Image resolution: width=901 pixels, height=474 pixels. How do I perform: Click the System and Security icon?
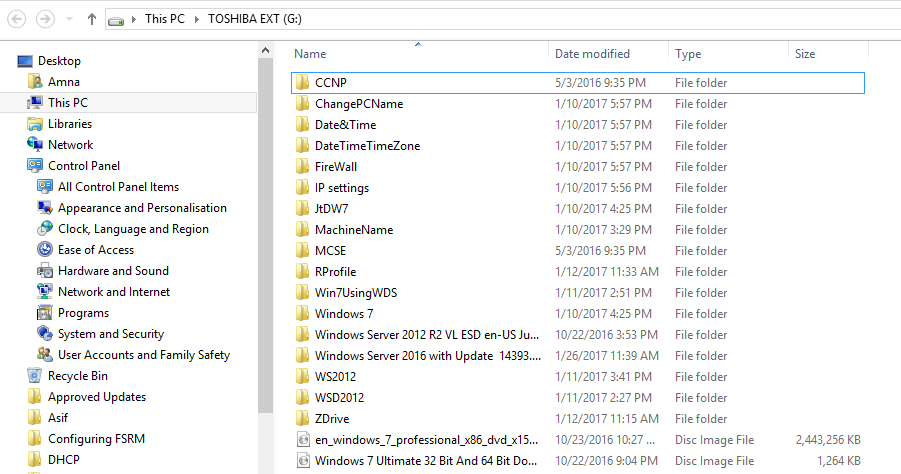point(45,333)
